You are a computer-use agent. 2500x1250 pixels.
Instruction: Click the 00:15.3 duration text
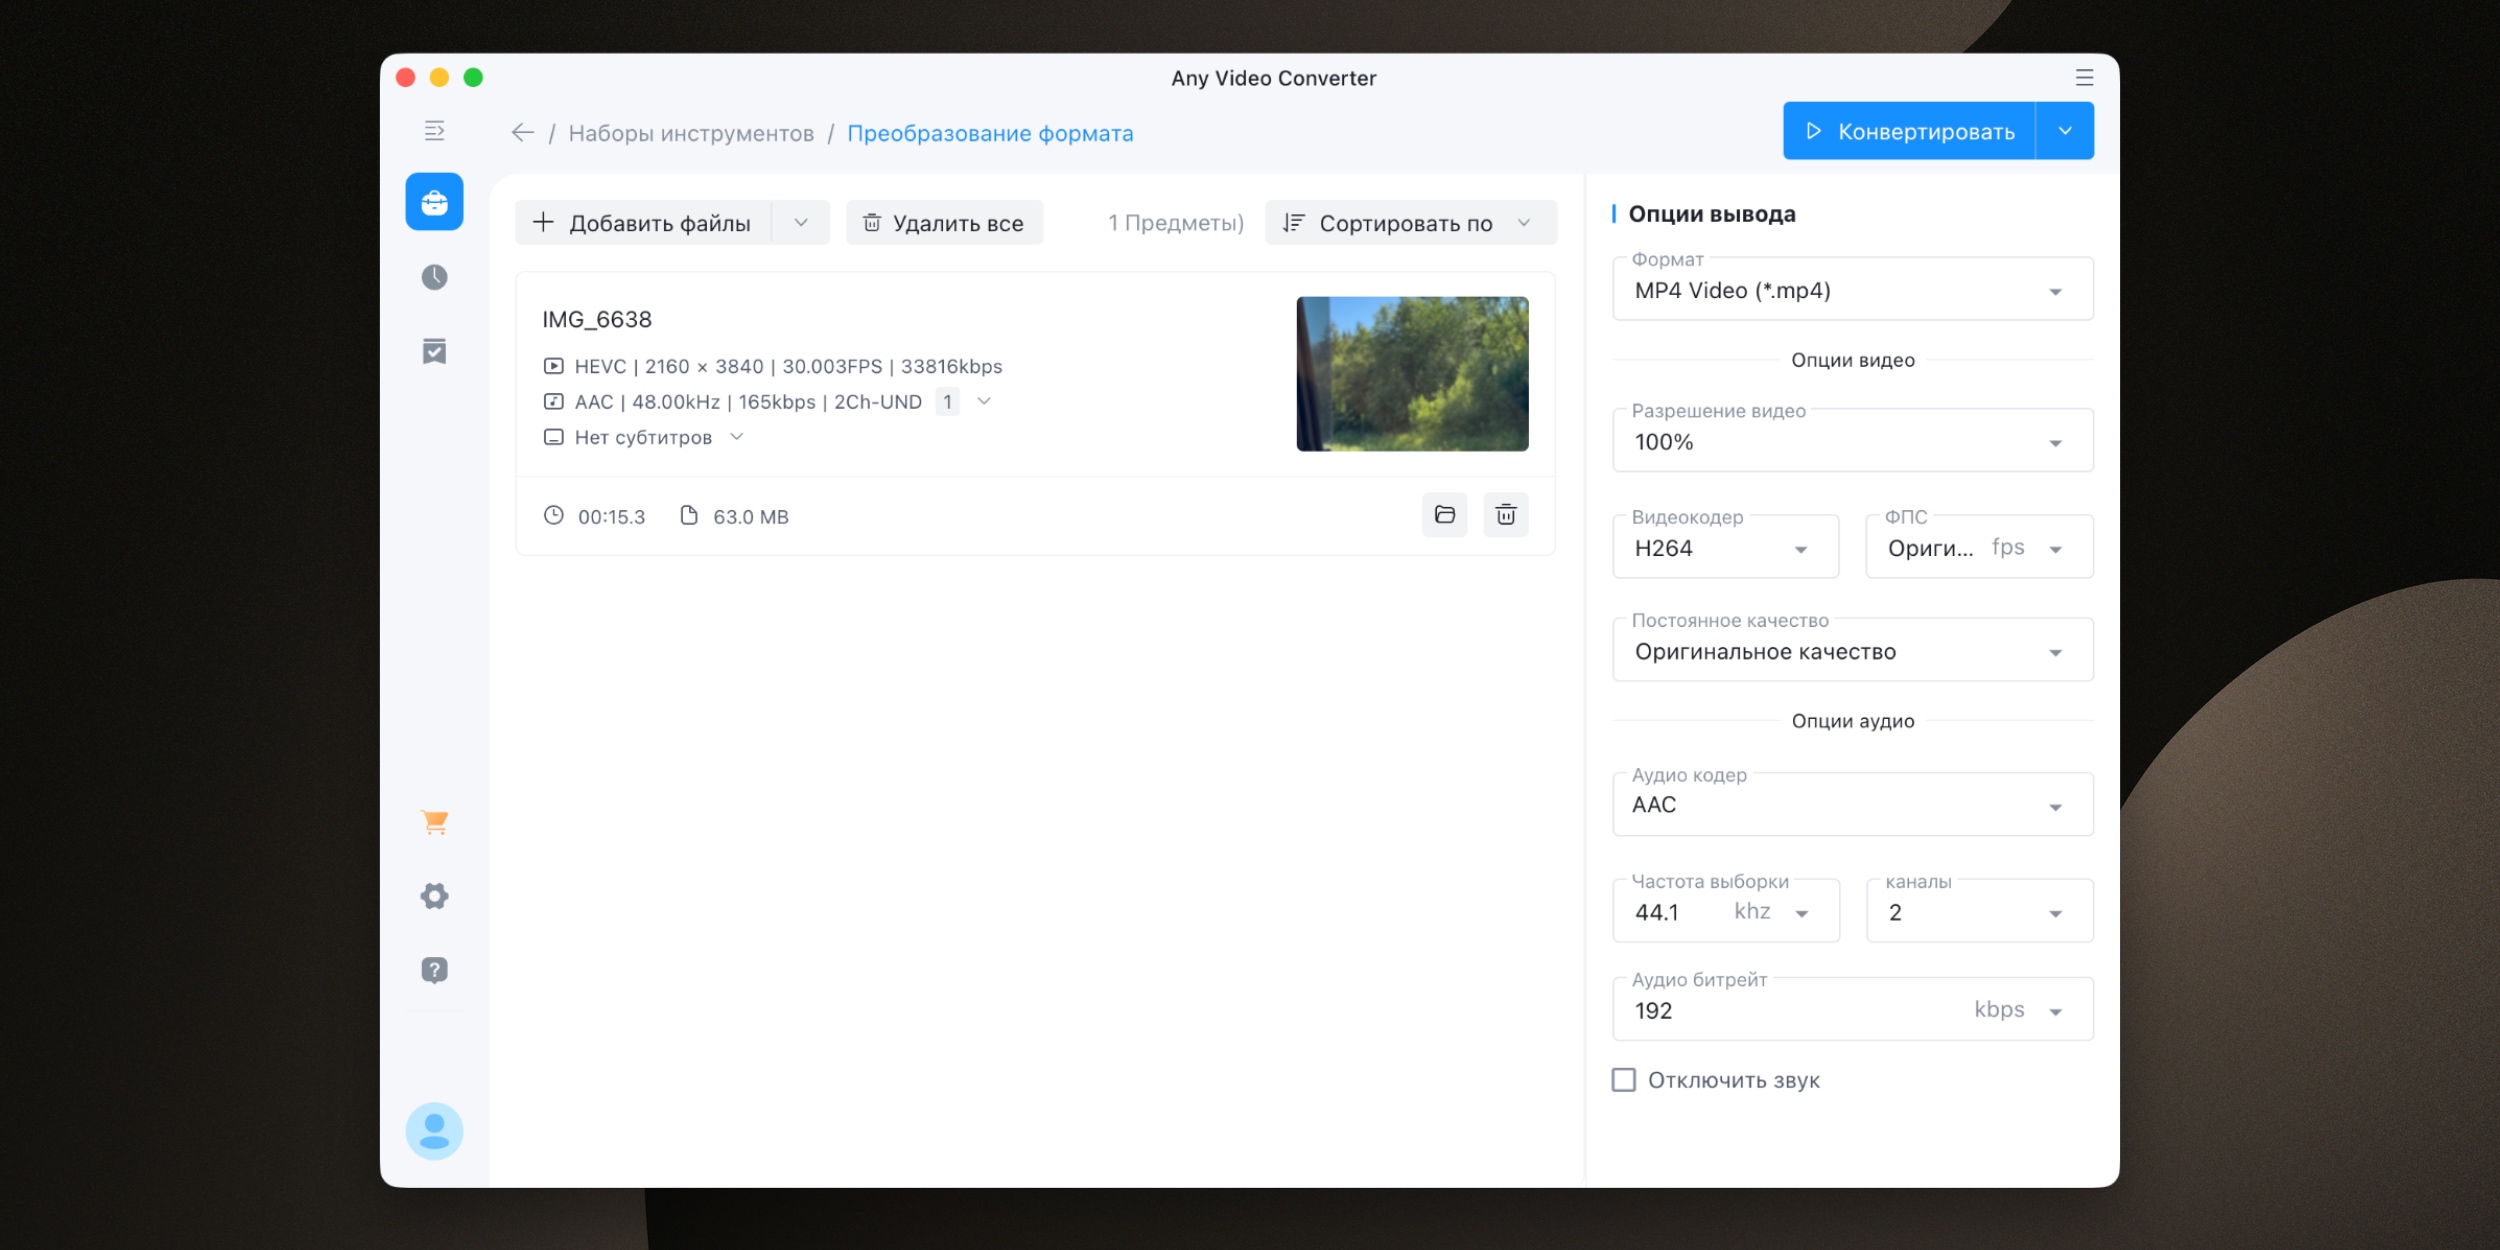click(611, 517)
